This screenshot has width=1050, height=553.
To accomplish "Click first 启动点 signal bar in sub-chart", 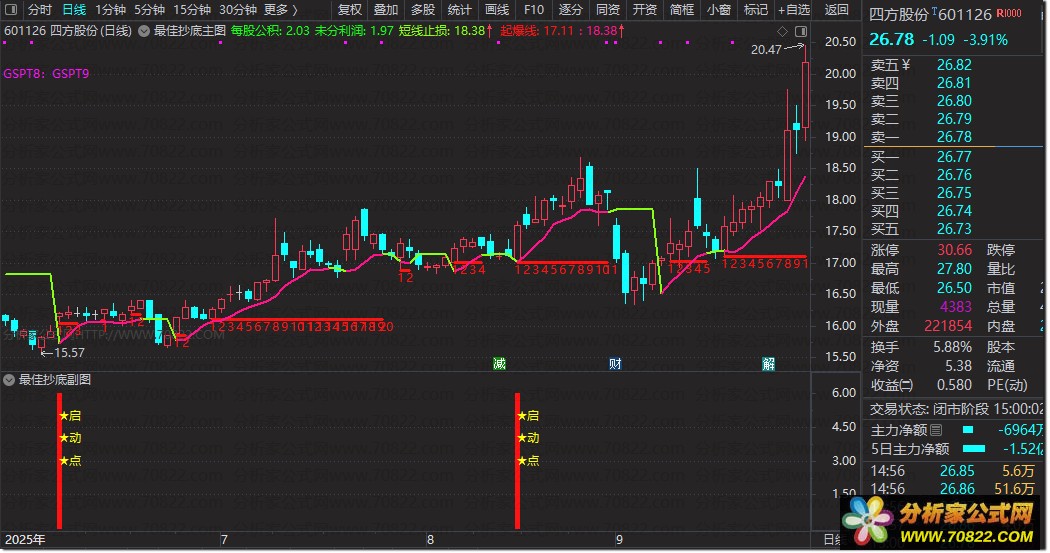I will (x=60, y=461).
